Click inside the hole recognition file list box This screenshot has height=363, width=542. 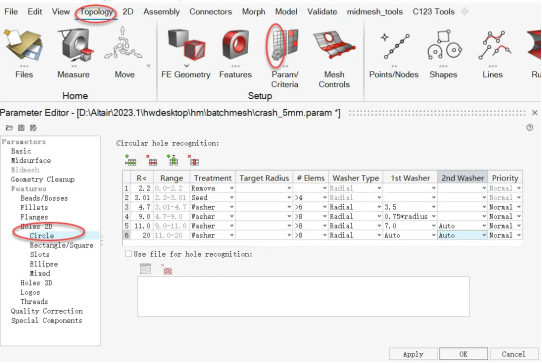(x=303, y=296)
